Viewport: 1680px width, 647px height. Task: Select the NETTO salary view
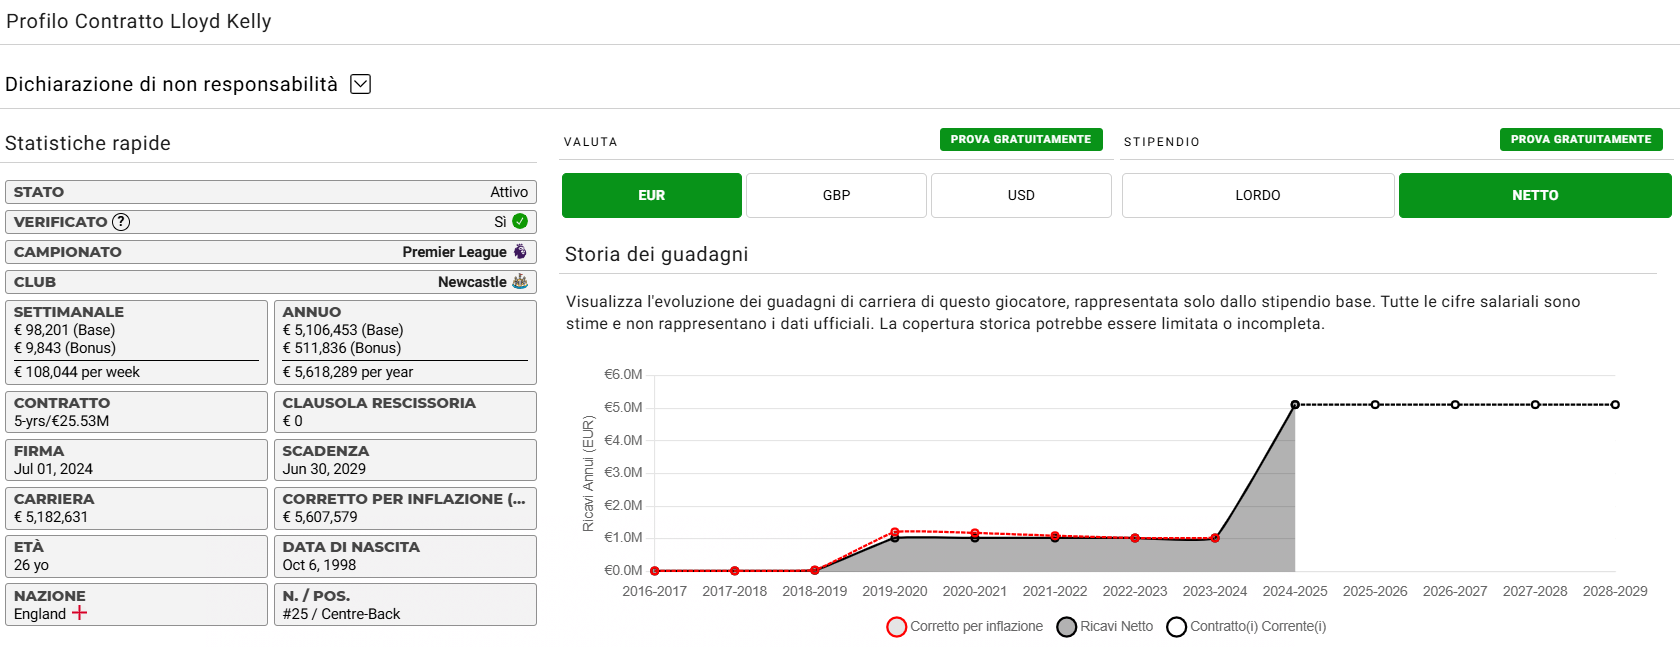click(1535, 195)
